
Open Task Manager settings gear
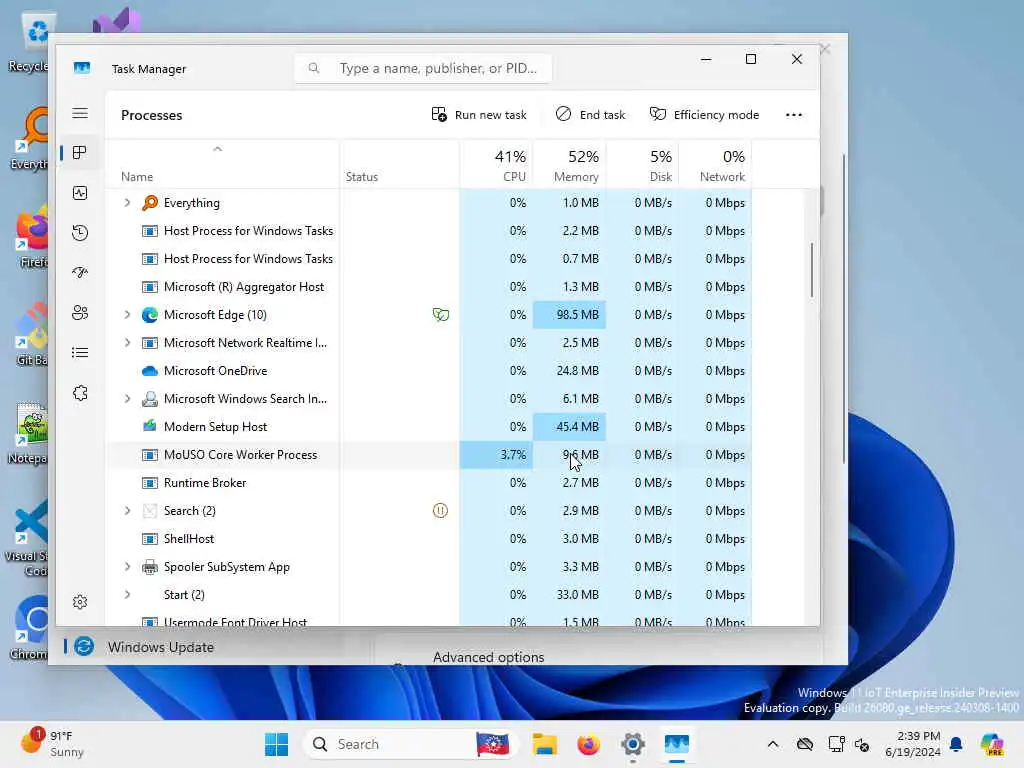pyautogui.click(x=80, y=601)
